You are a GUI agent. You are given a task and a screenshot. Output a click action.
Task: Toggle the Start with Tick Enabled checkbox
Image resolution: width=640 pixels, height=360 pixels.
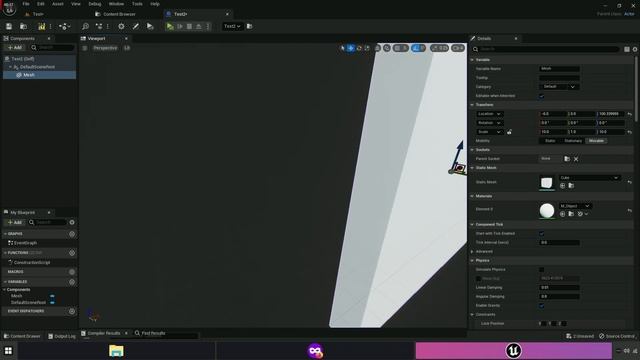(542, 233)
